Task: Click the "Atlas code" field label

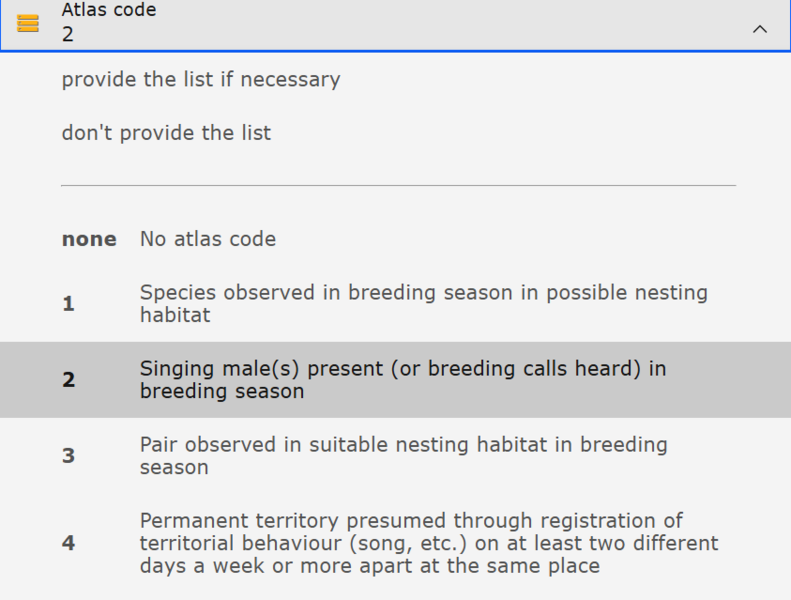Action: point(108,11)
